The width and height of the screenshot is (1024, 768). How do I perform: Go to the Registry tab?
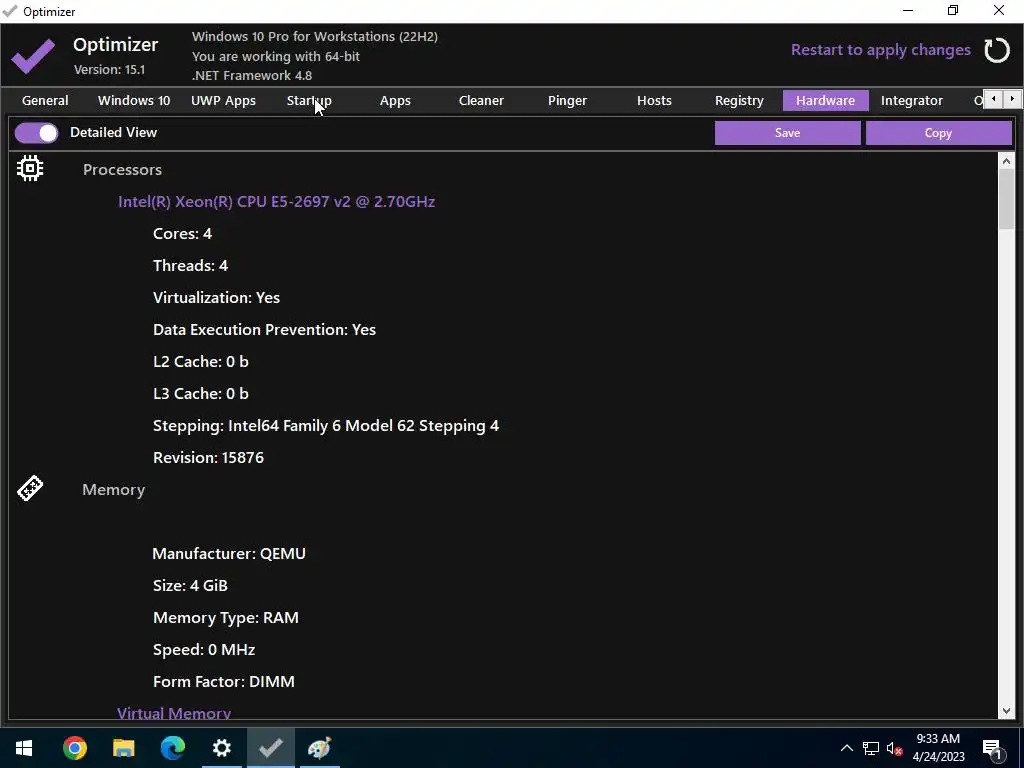click(739, 101)
